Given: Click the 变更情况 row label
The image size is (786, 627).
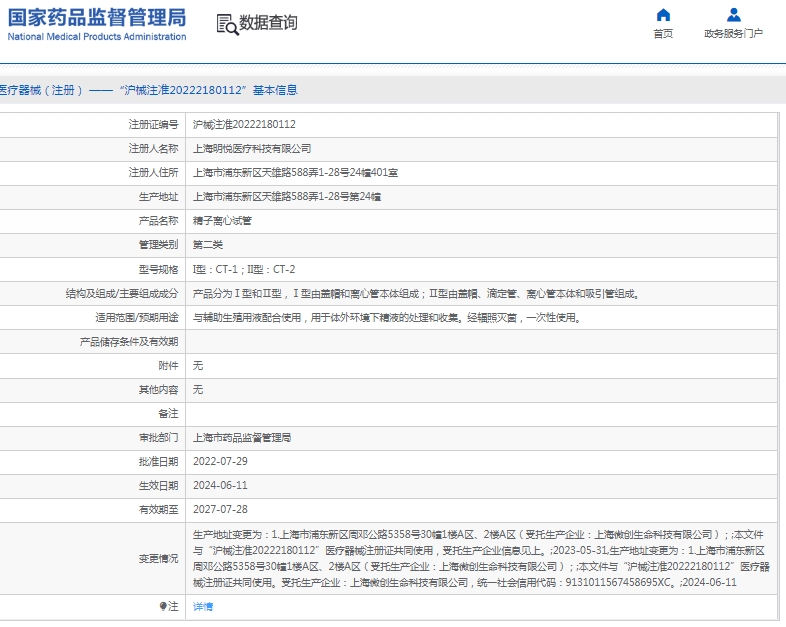Looking at the screenshot, I should click(x=158, y=558).
